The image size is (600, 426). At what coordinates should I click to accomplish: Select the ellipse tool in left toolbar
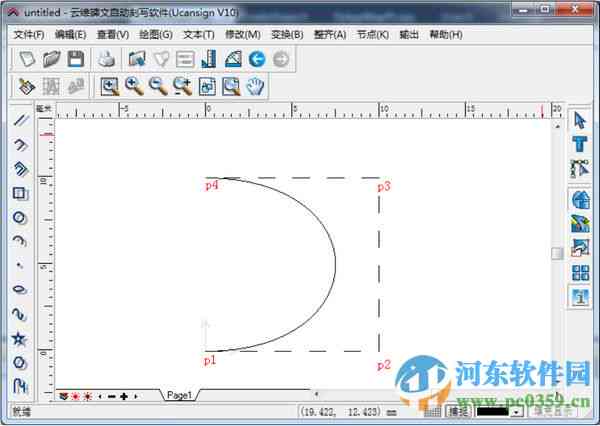tap(20, 289)
